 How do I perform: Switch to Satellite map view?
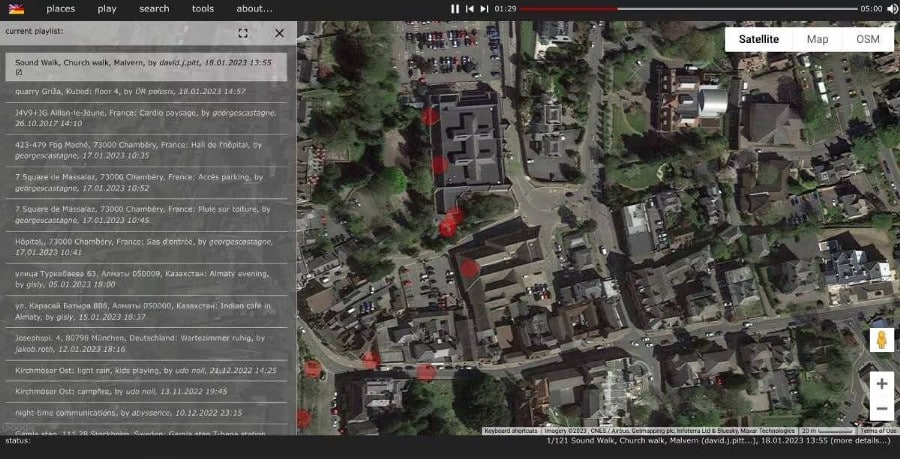(x=759, y=40)
